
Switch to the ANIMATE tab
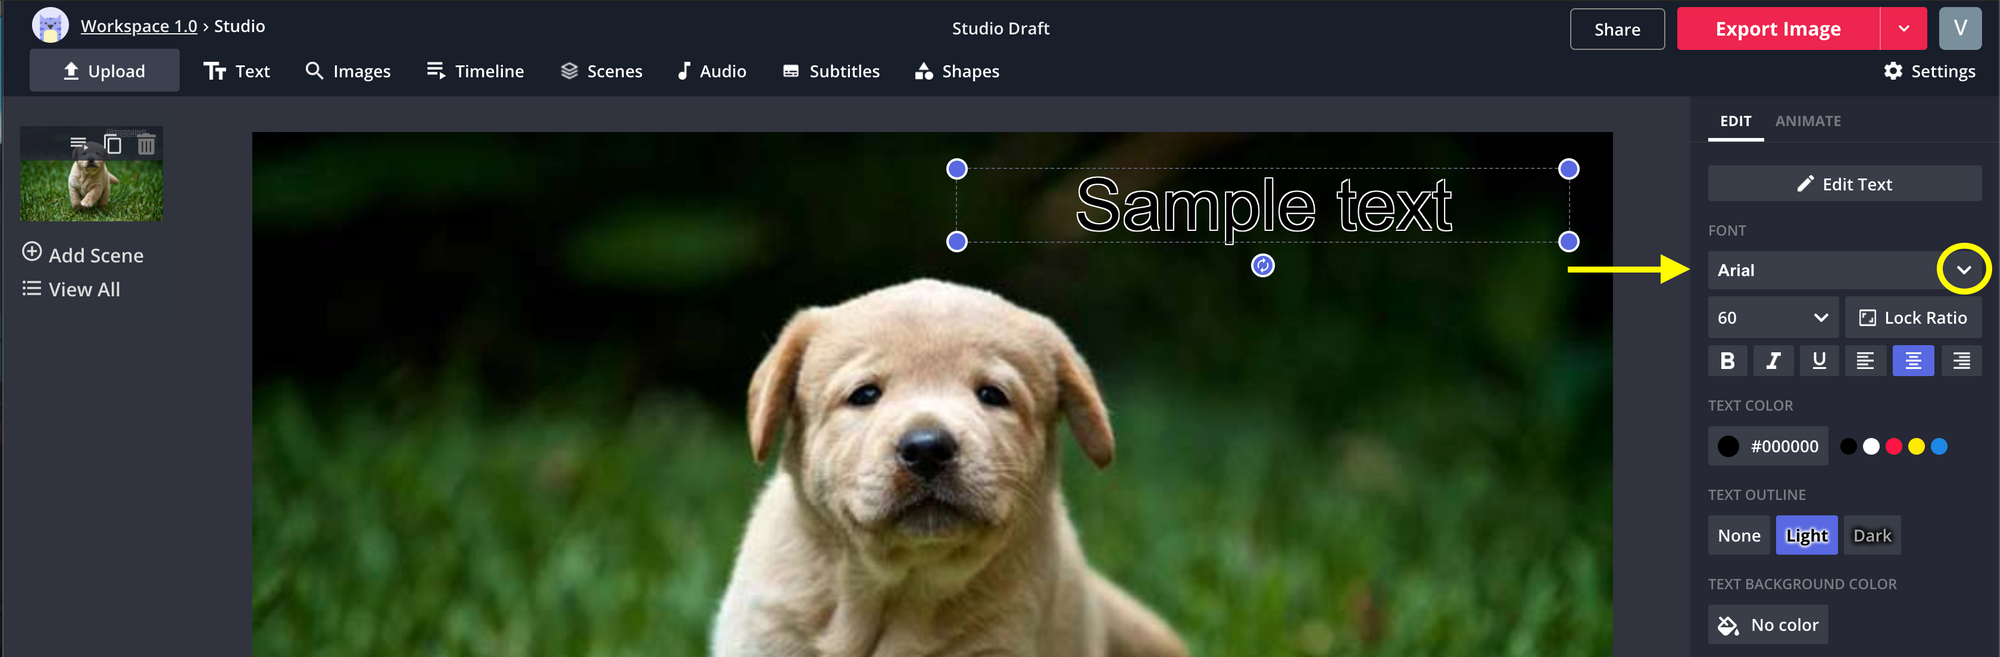(1807, 121)
